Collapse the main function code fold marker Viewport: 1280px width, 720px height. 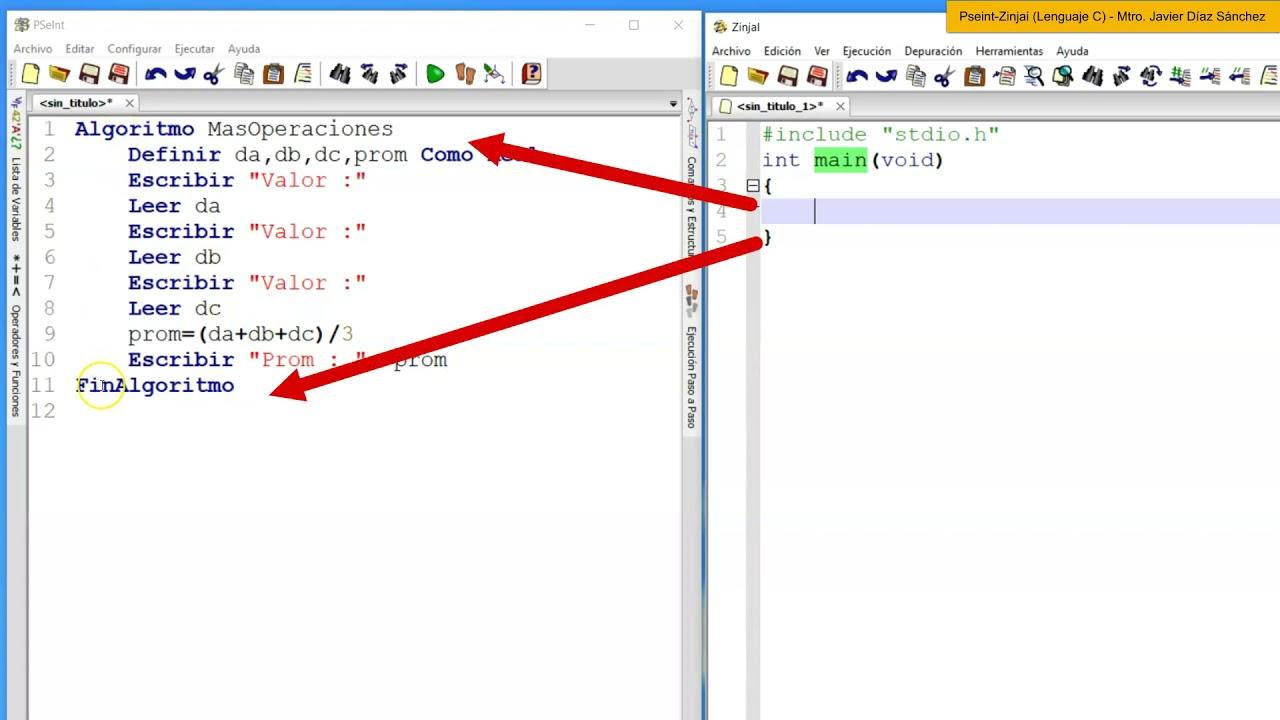(753, 186)
